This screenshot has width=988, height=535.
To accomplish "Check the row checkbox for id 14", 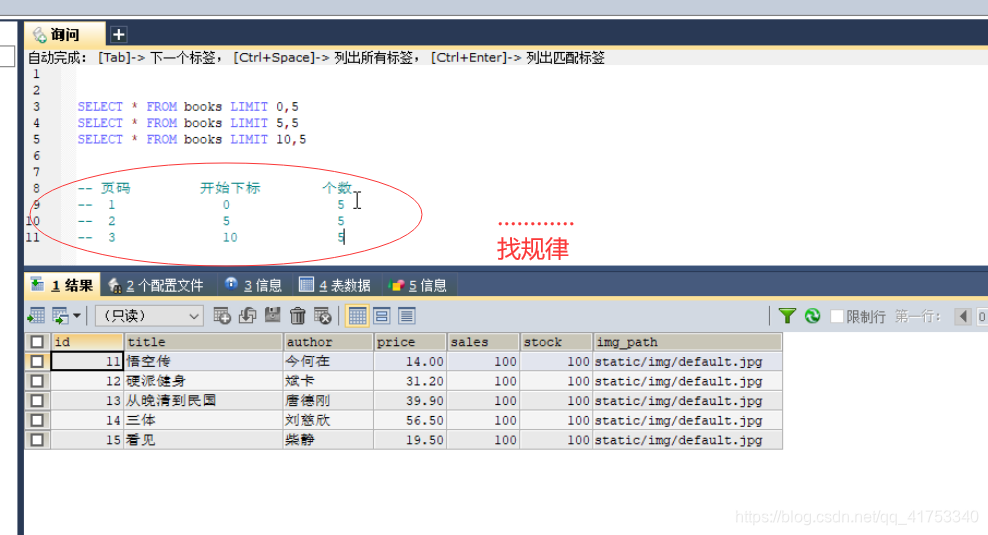I will click(37, 420).
